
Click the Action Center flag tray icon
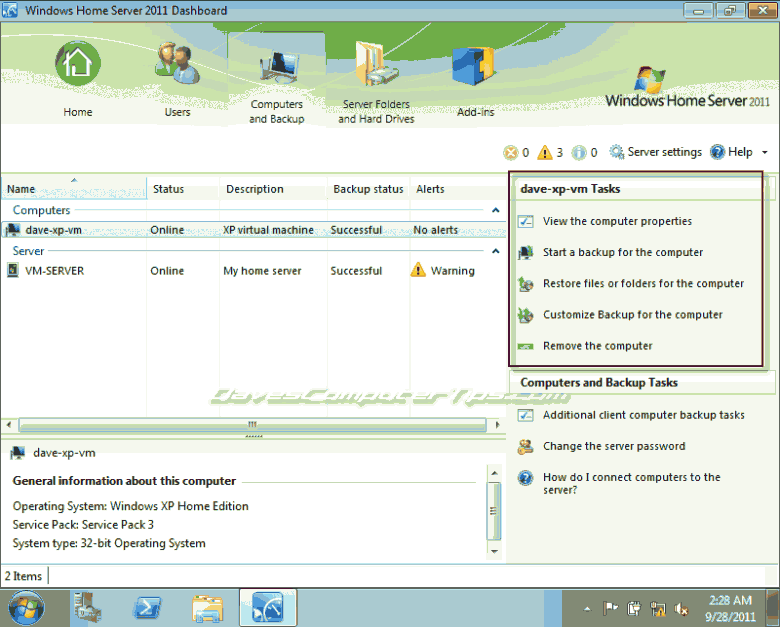tap(610, 608)
